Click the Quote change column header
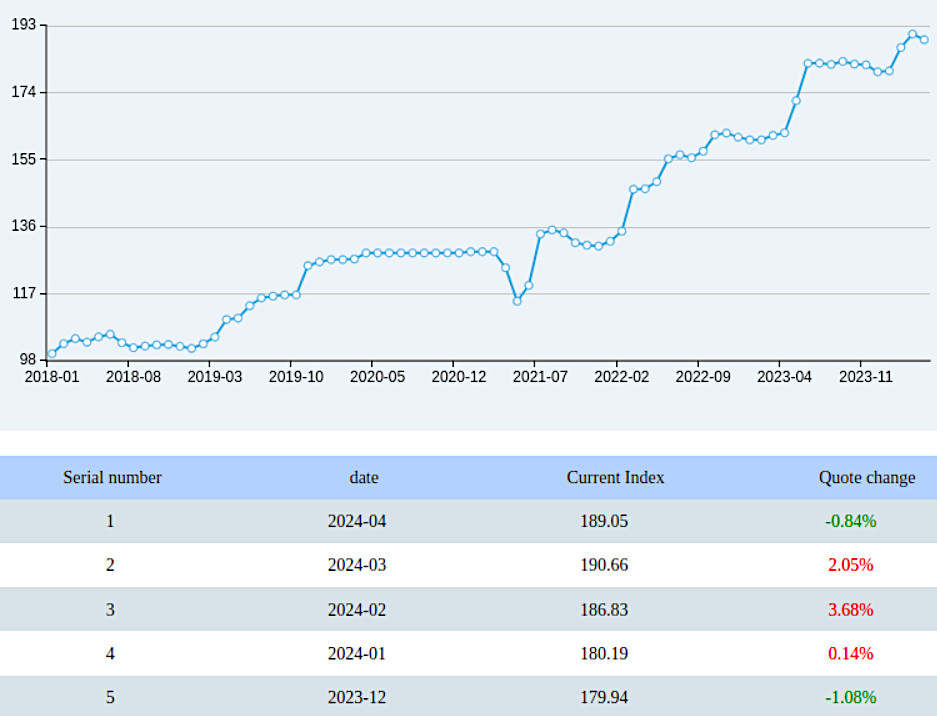Screen dimensions: 937x716 (866, 477)
